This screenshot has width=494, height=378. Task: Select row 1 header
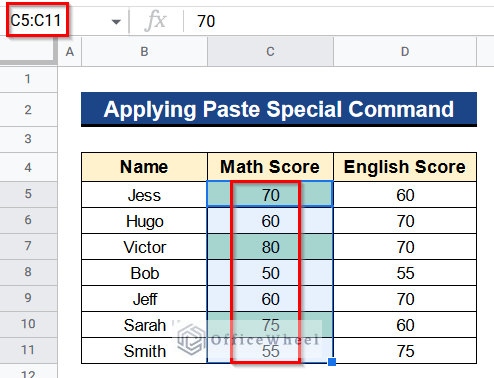tap(28, 79)
